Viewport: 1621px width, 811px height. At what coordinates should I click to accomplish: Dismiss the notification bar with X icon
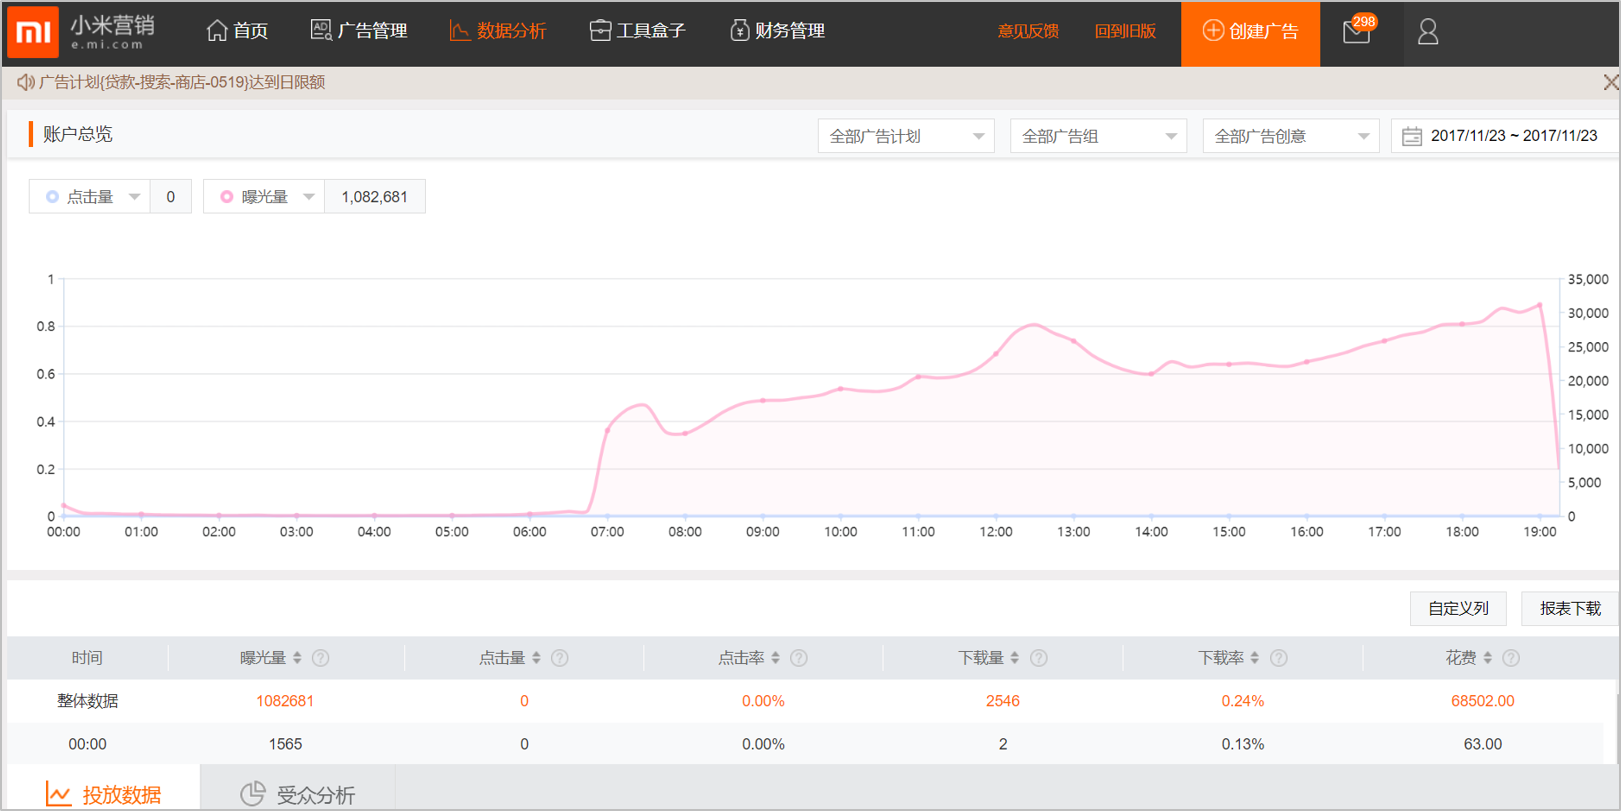click(x=1610, y=83)
